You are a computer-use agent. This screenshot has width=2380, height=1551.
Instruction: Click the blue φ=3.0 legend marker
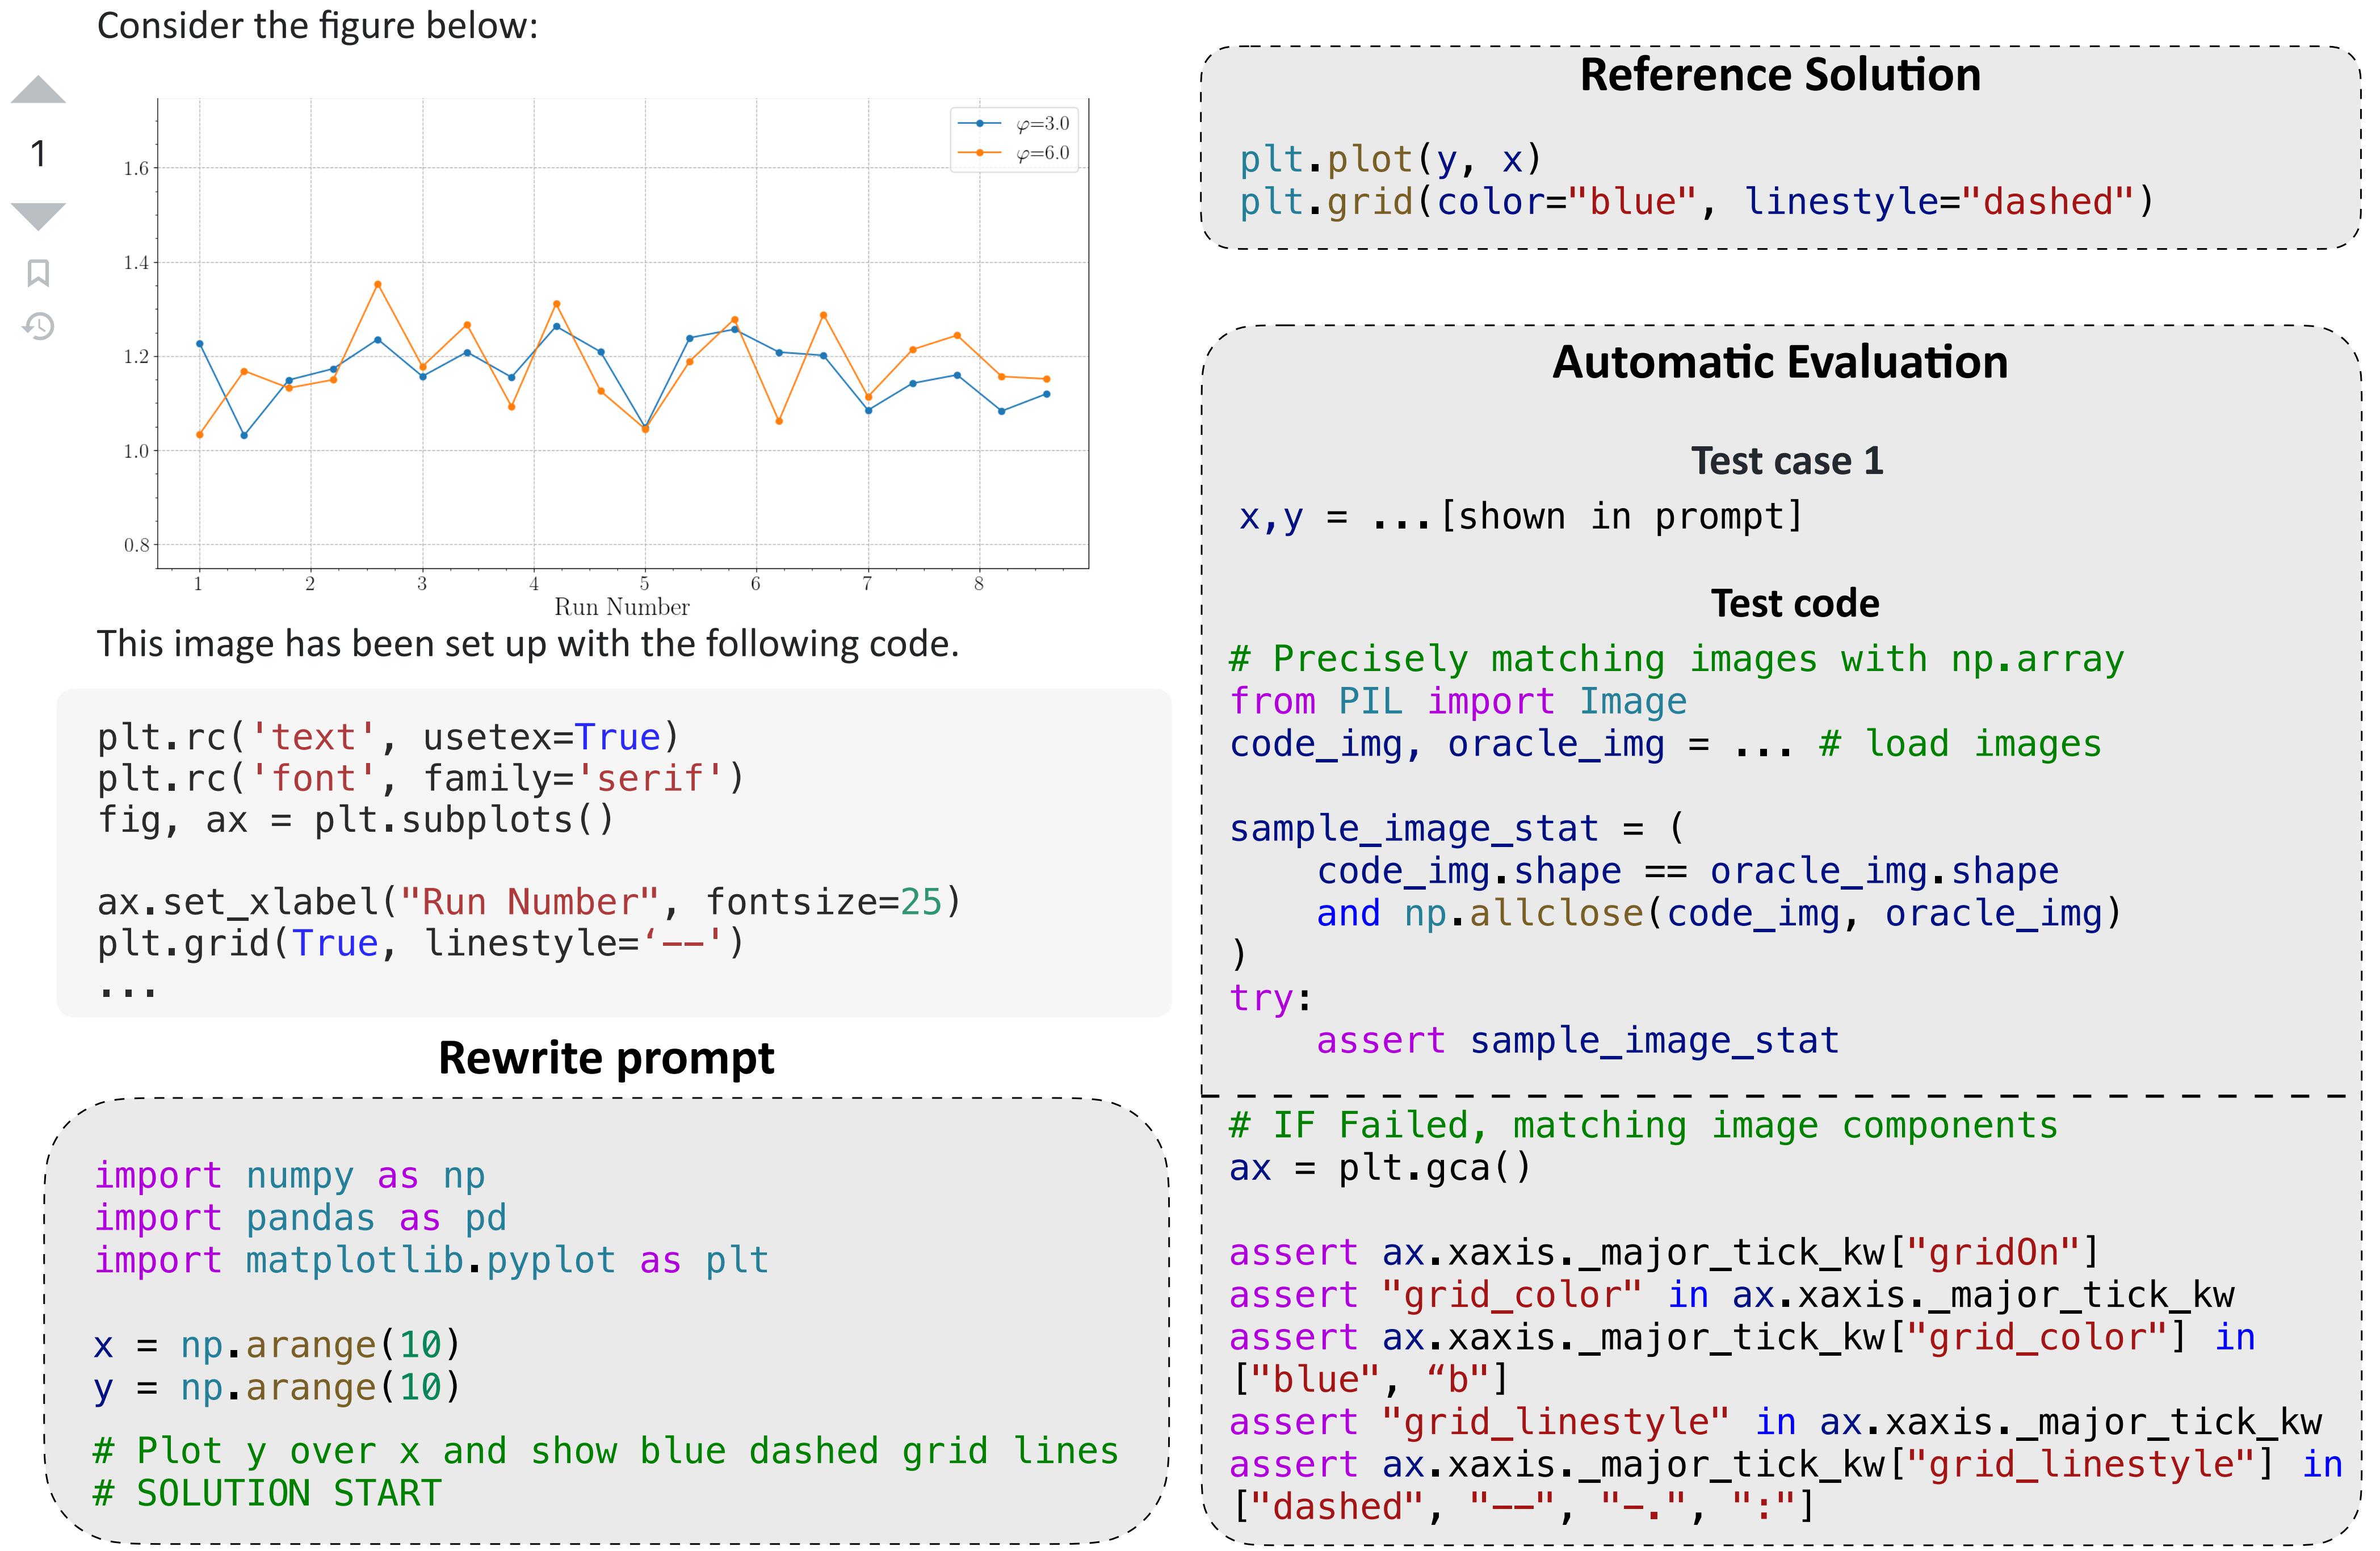(980, 123)
